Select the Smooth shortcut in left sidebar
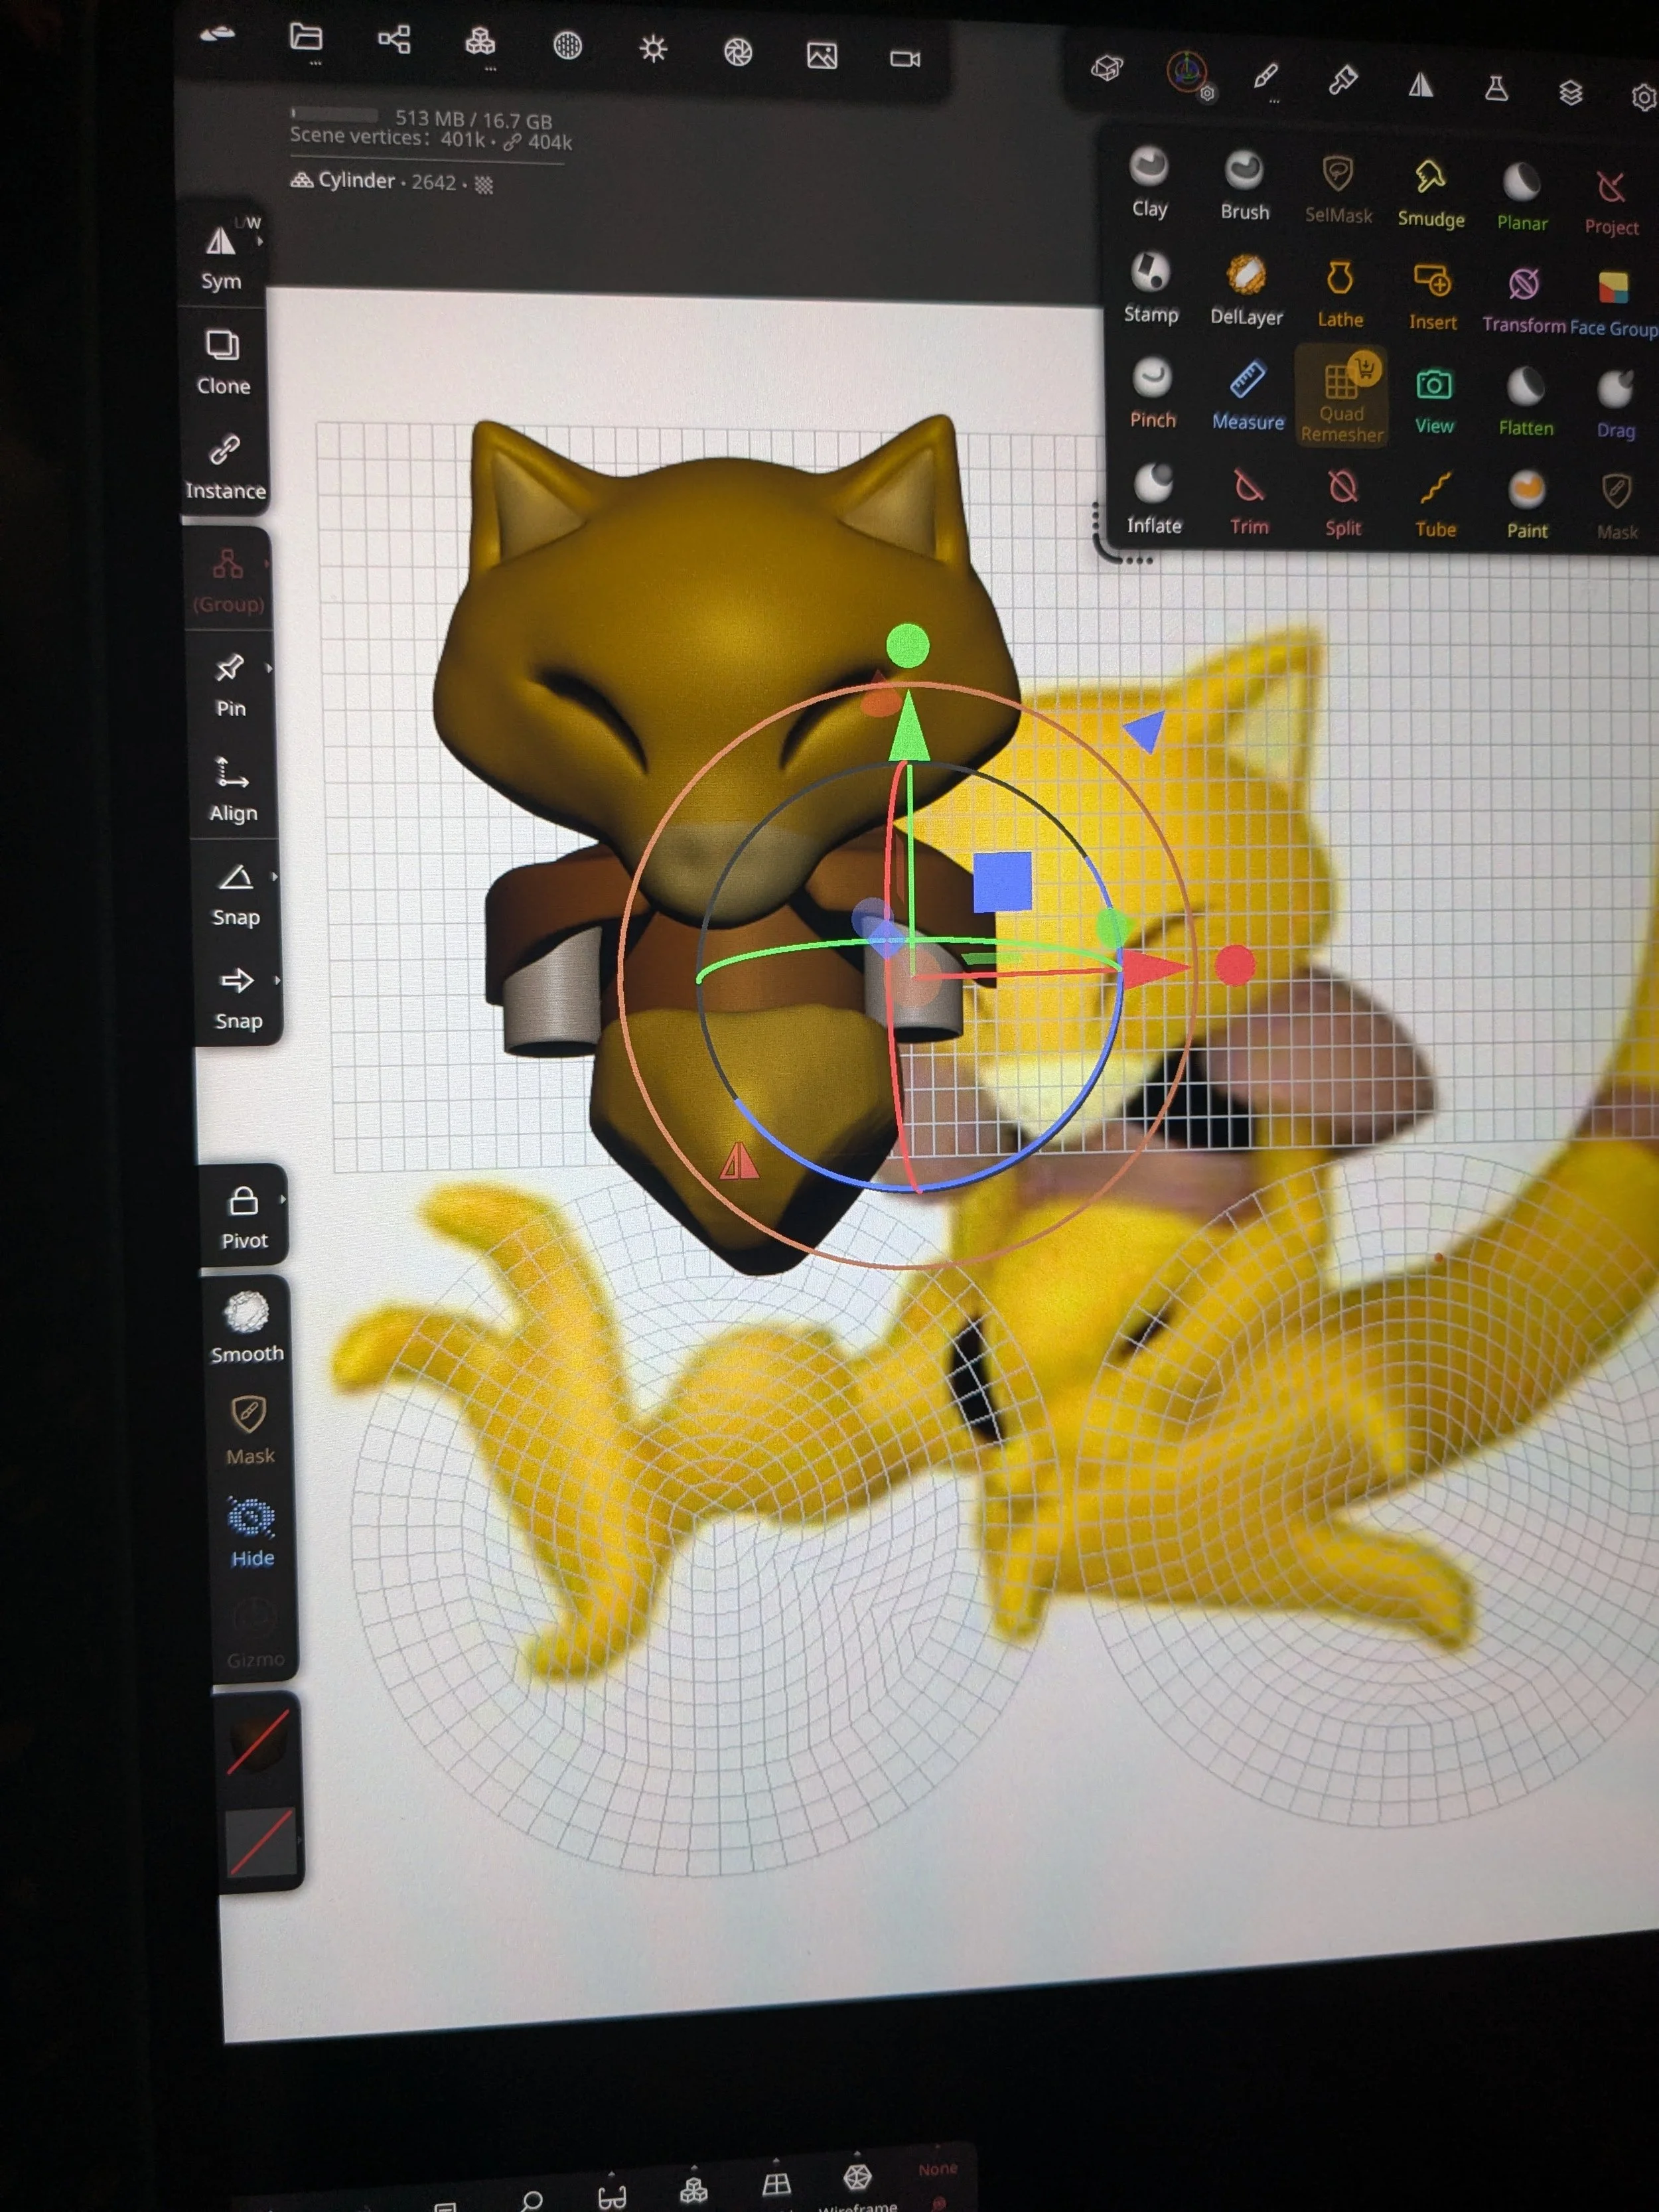1659x2212 pixels. click(x=247, y=1328)
